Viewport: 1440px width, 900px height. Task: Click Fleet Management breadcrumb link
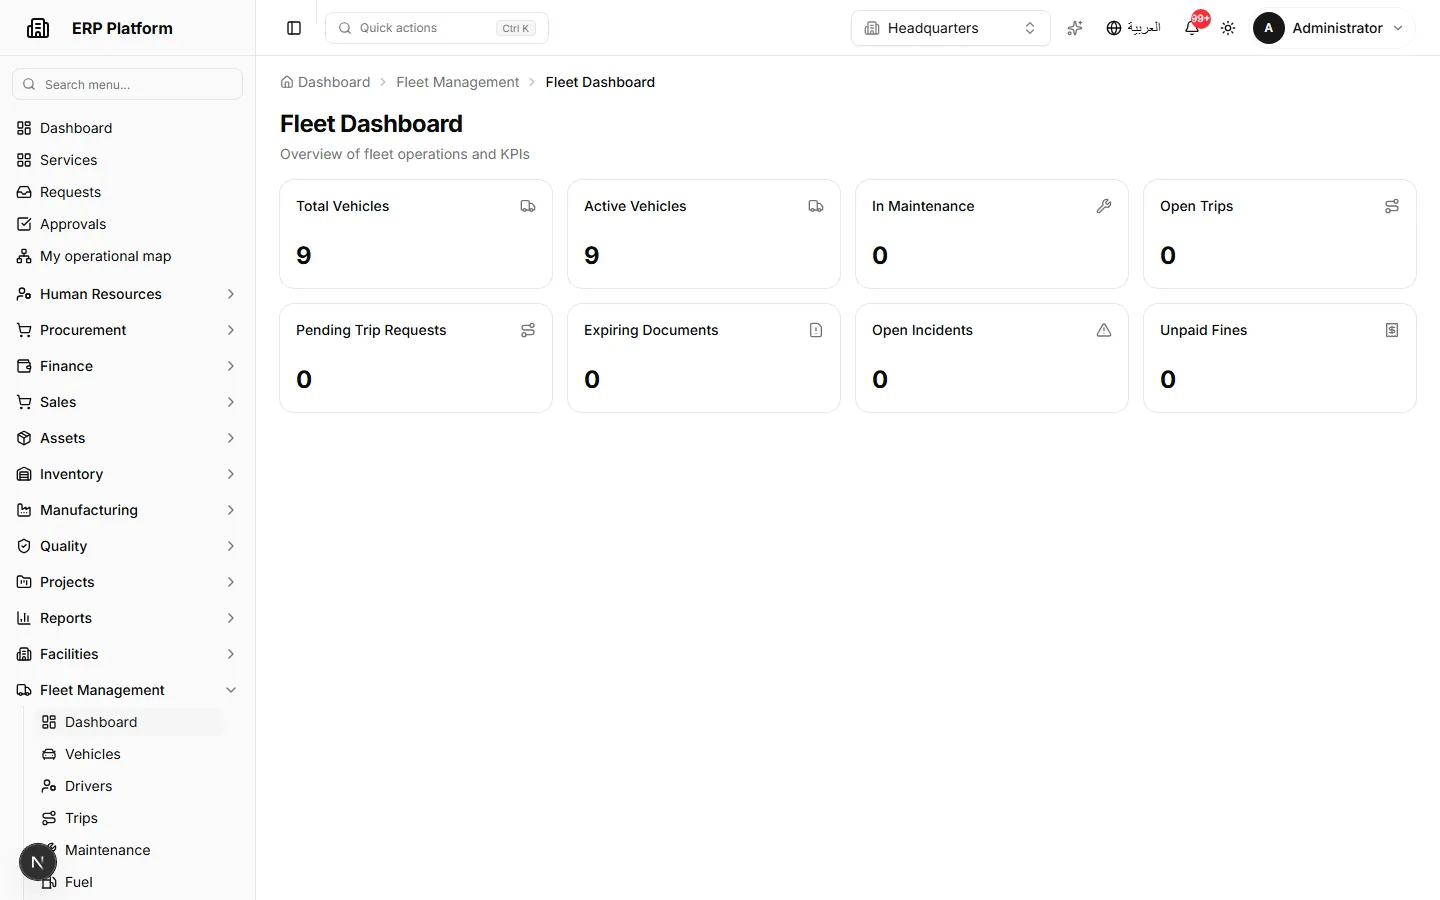457,82
